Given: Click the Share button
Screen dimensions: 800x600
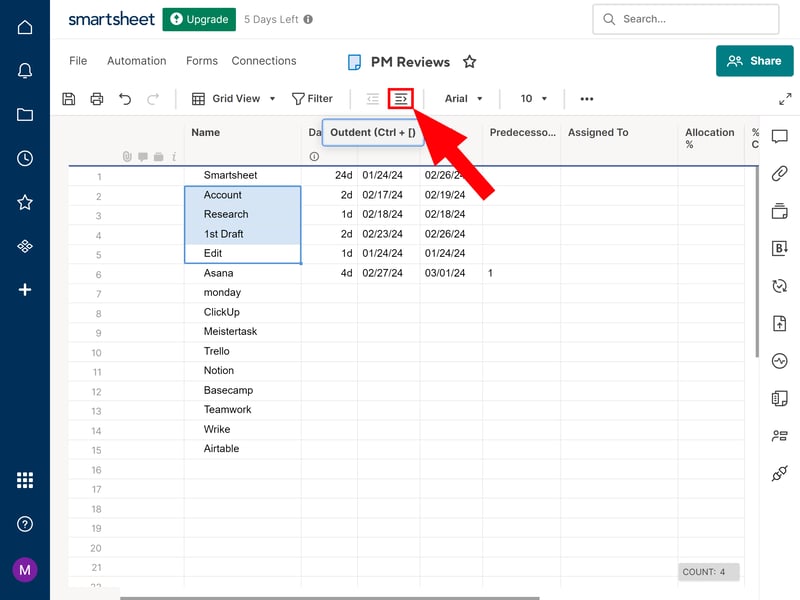Looking at the screenshot, I should click(755, 61).
